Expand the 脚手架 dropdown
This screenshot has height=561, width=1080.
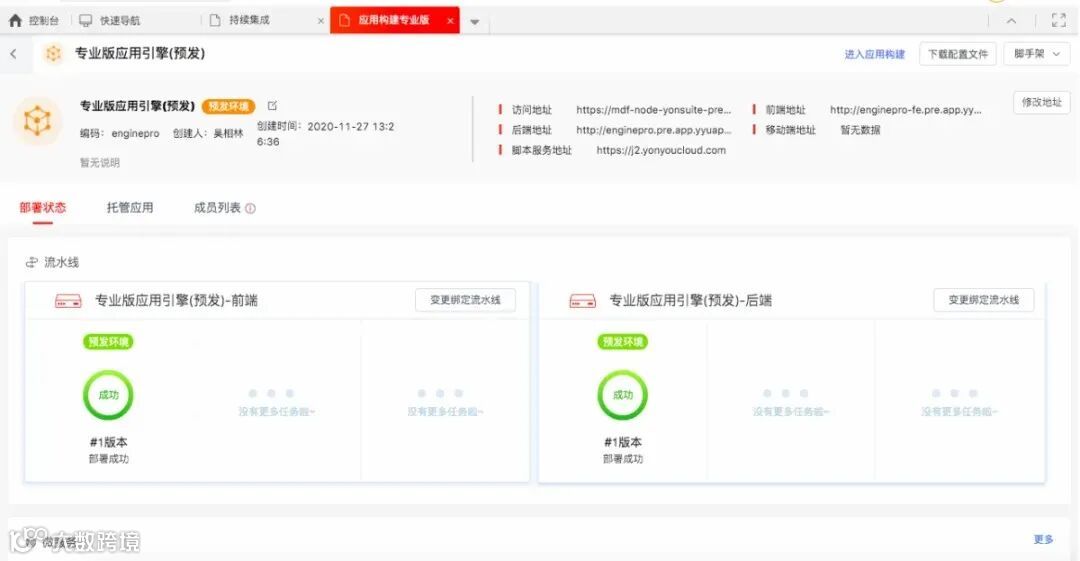tap(1037, 54)
